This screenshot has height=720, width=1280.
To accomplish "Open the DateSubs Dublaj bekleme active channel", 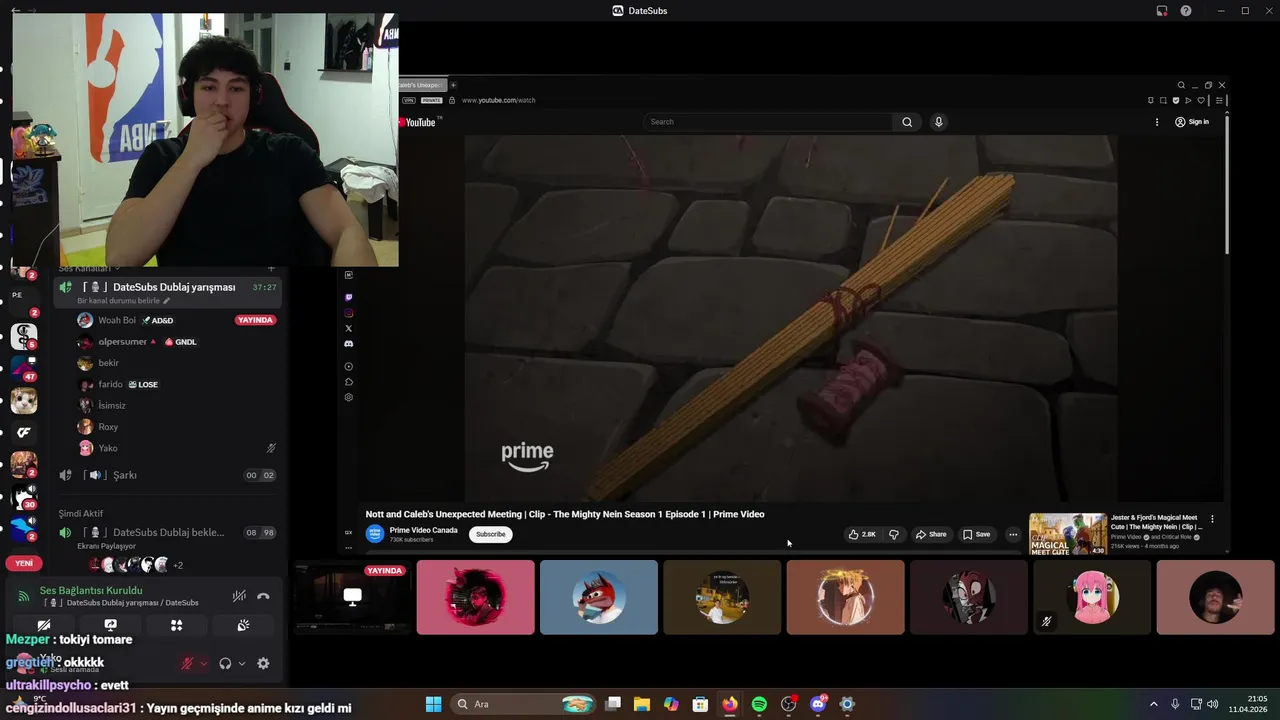I will pos(168,532).
